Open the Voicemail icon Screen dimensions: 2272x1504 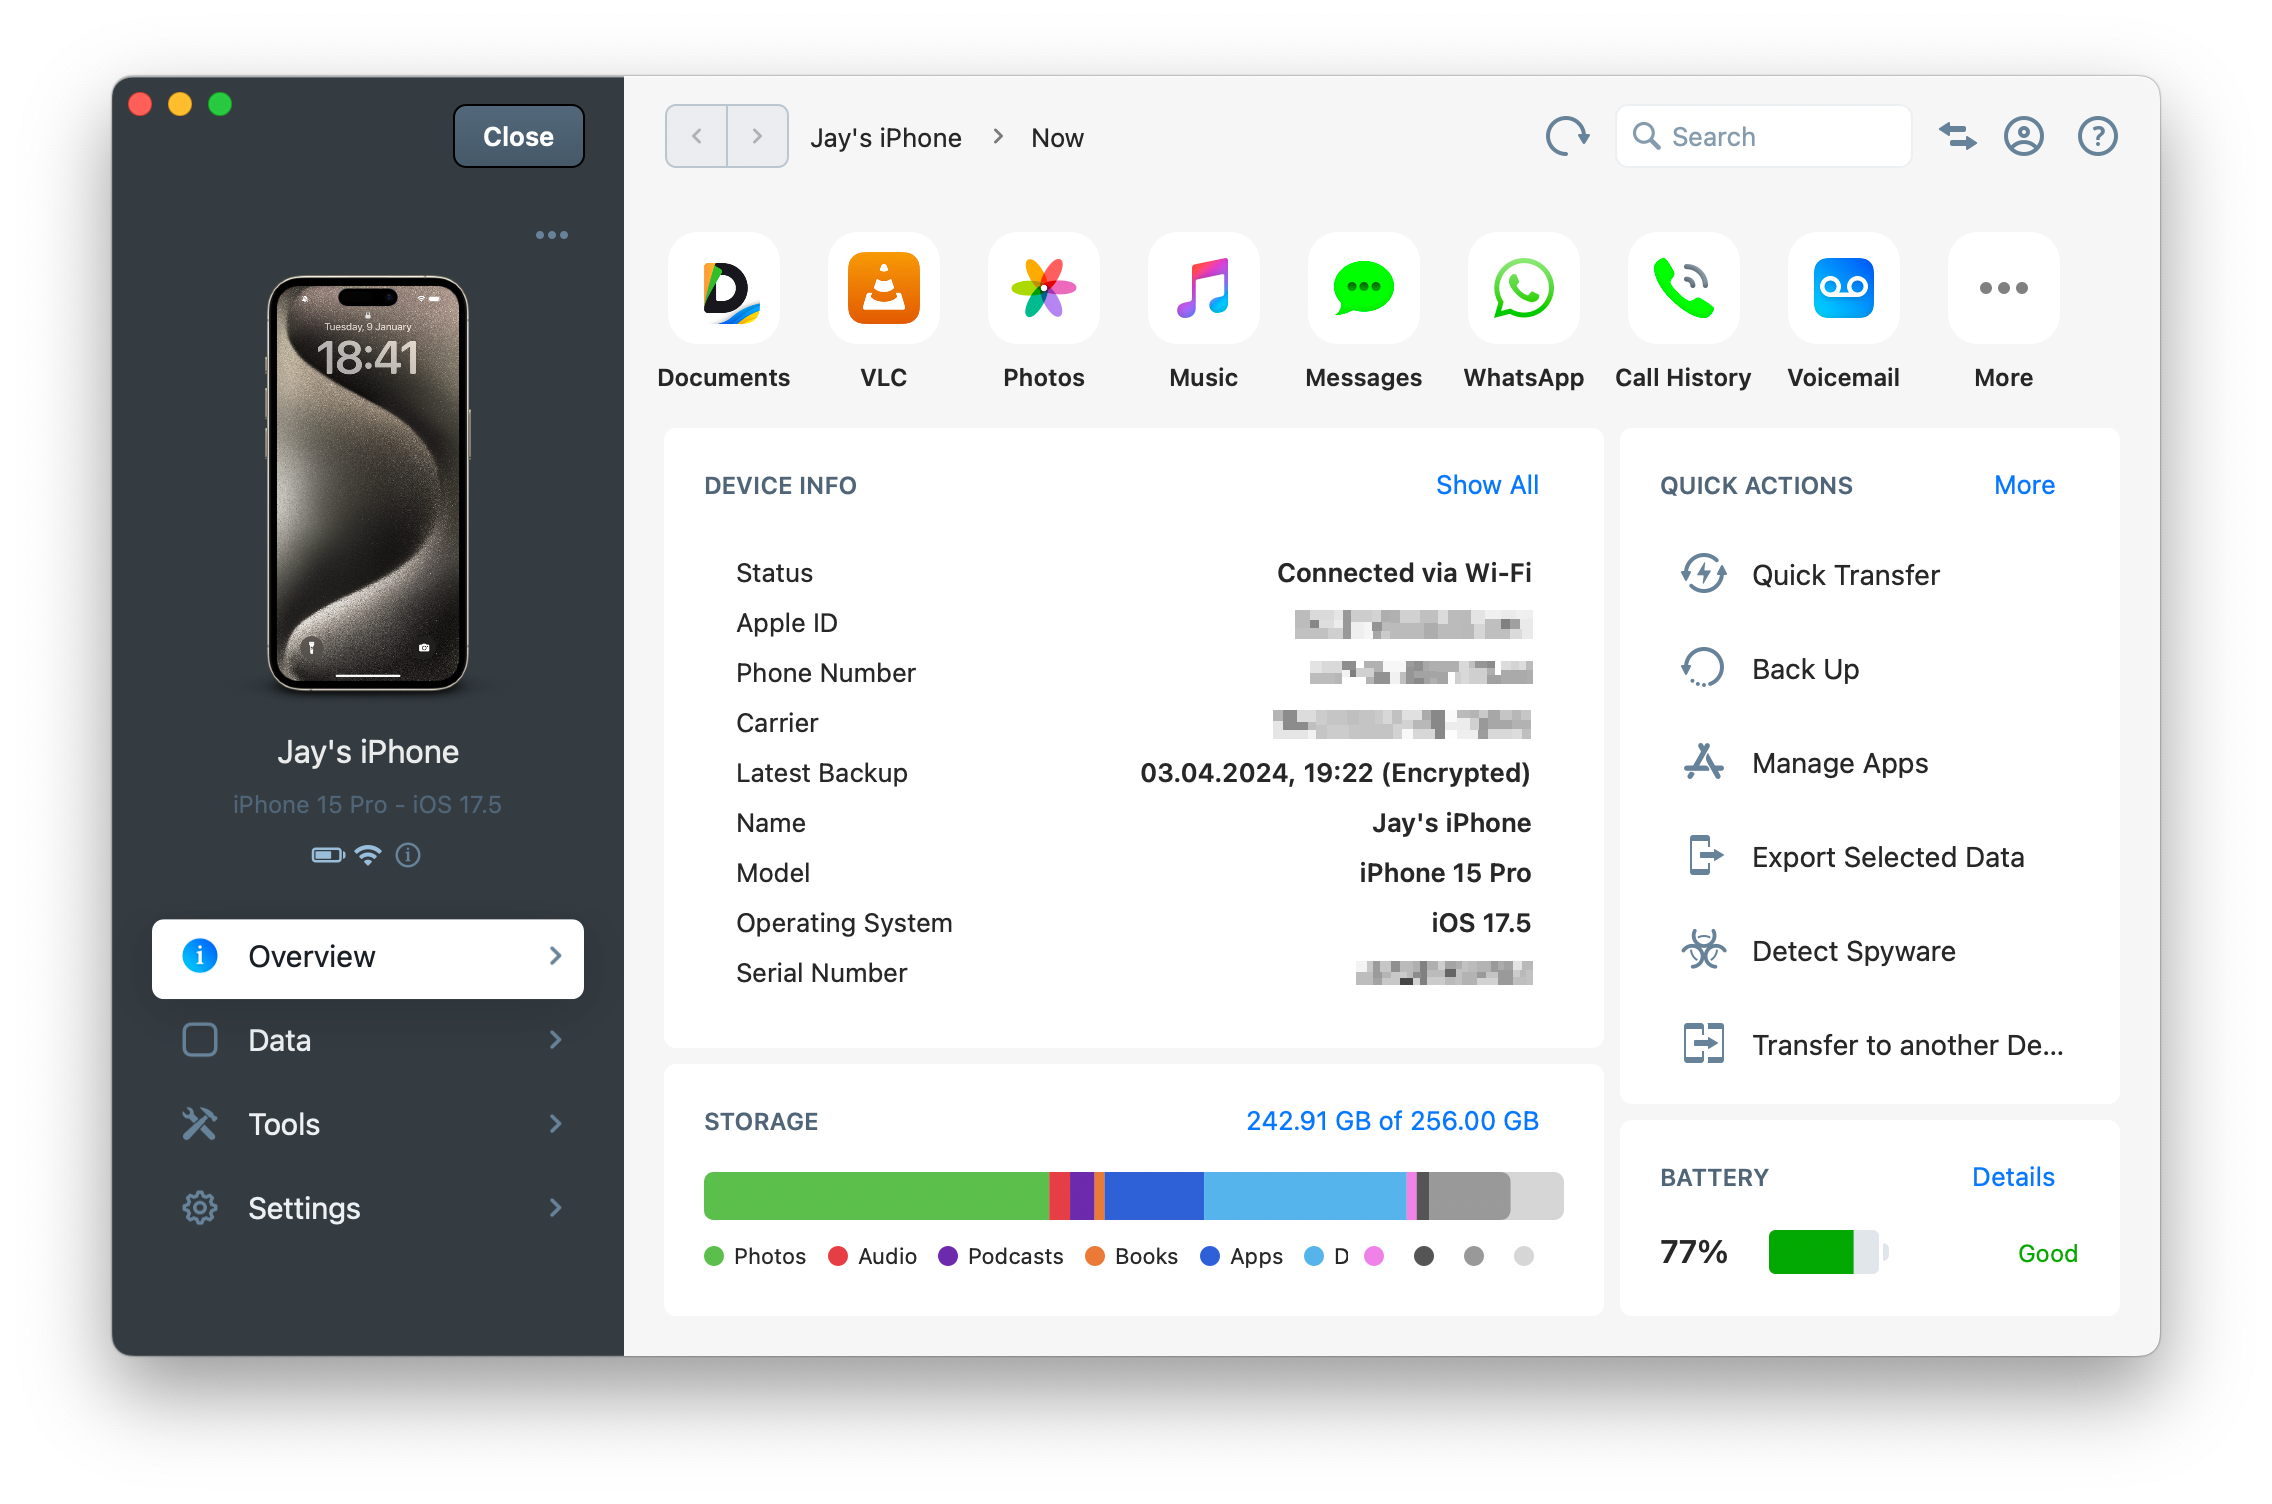coord(1844,288)
